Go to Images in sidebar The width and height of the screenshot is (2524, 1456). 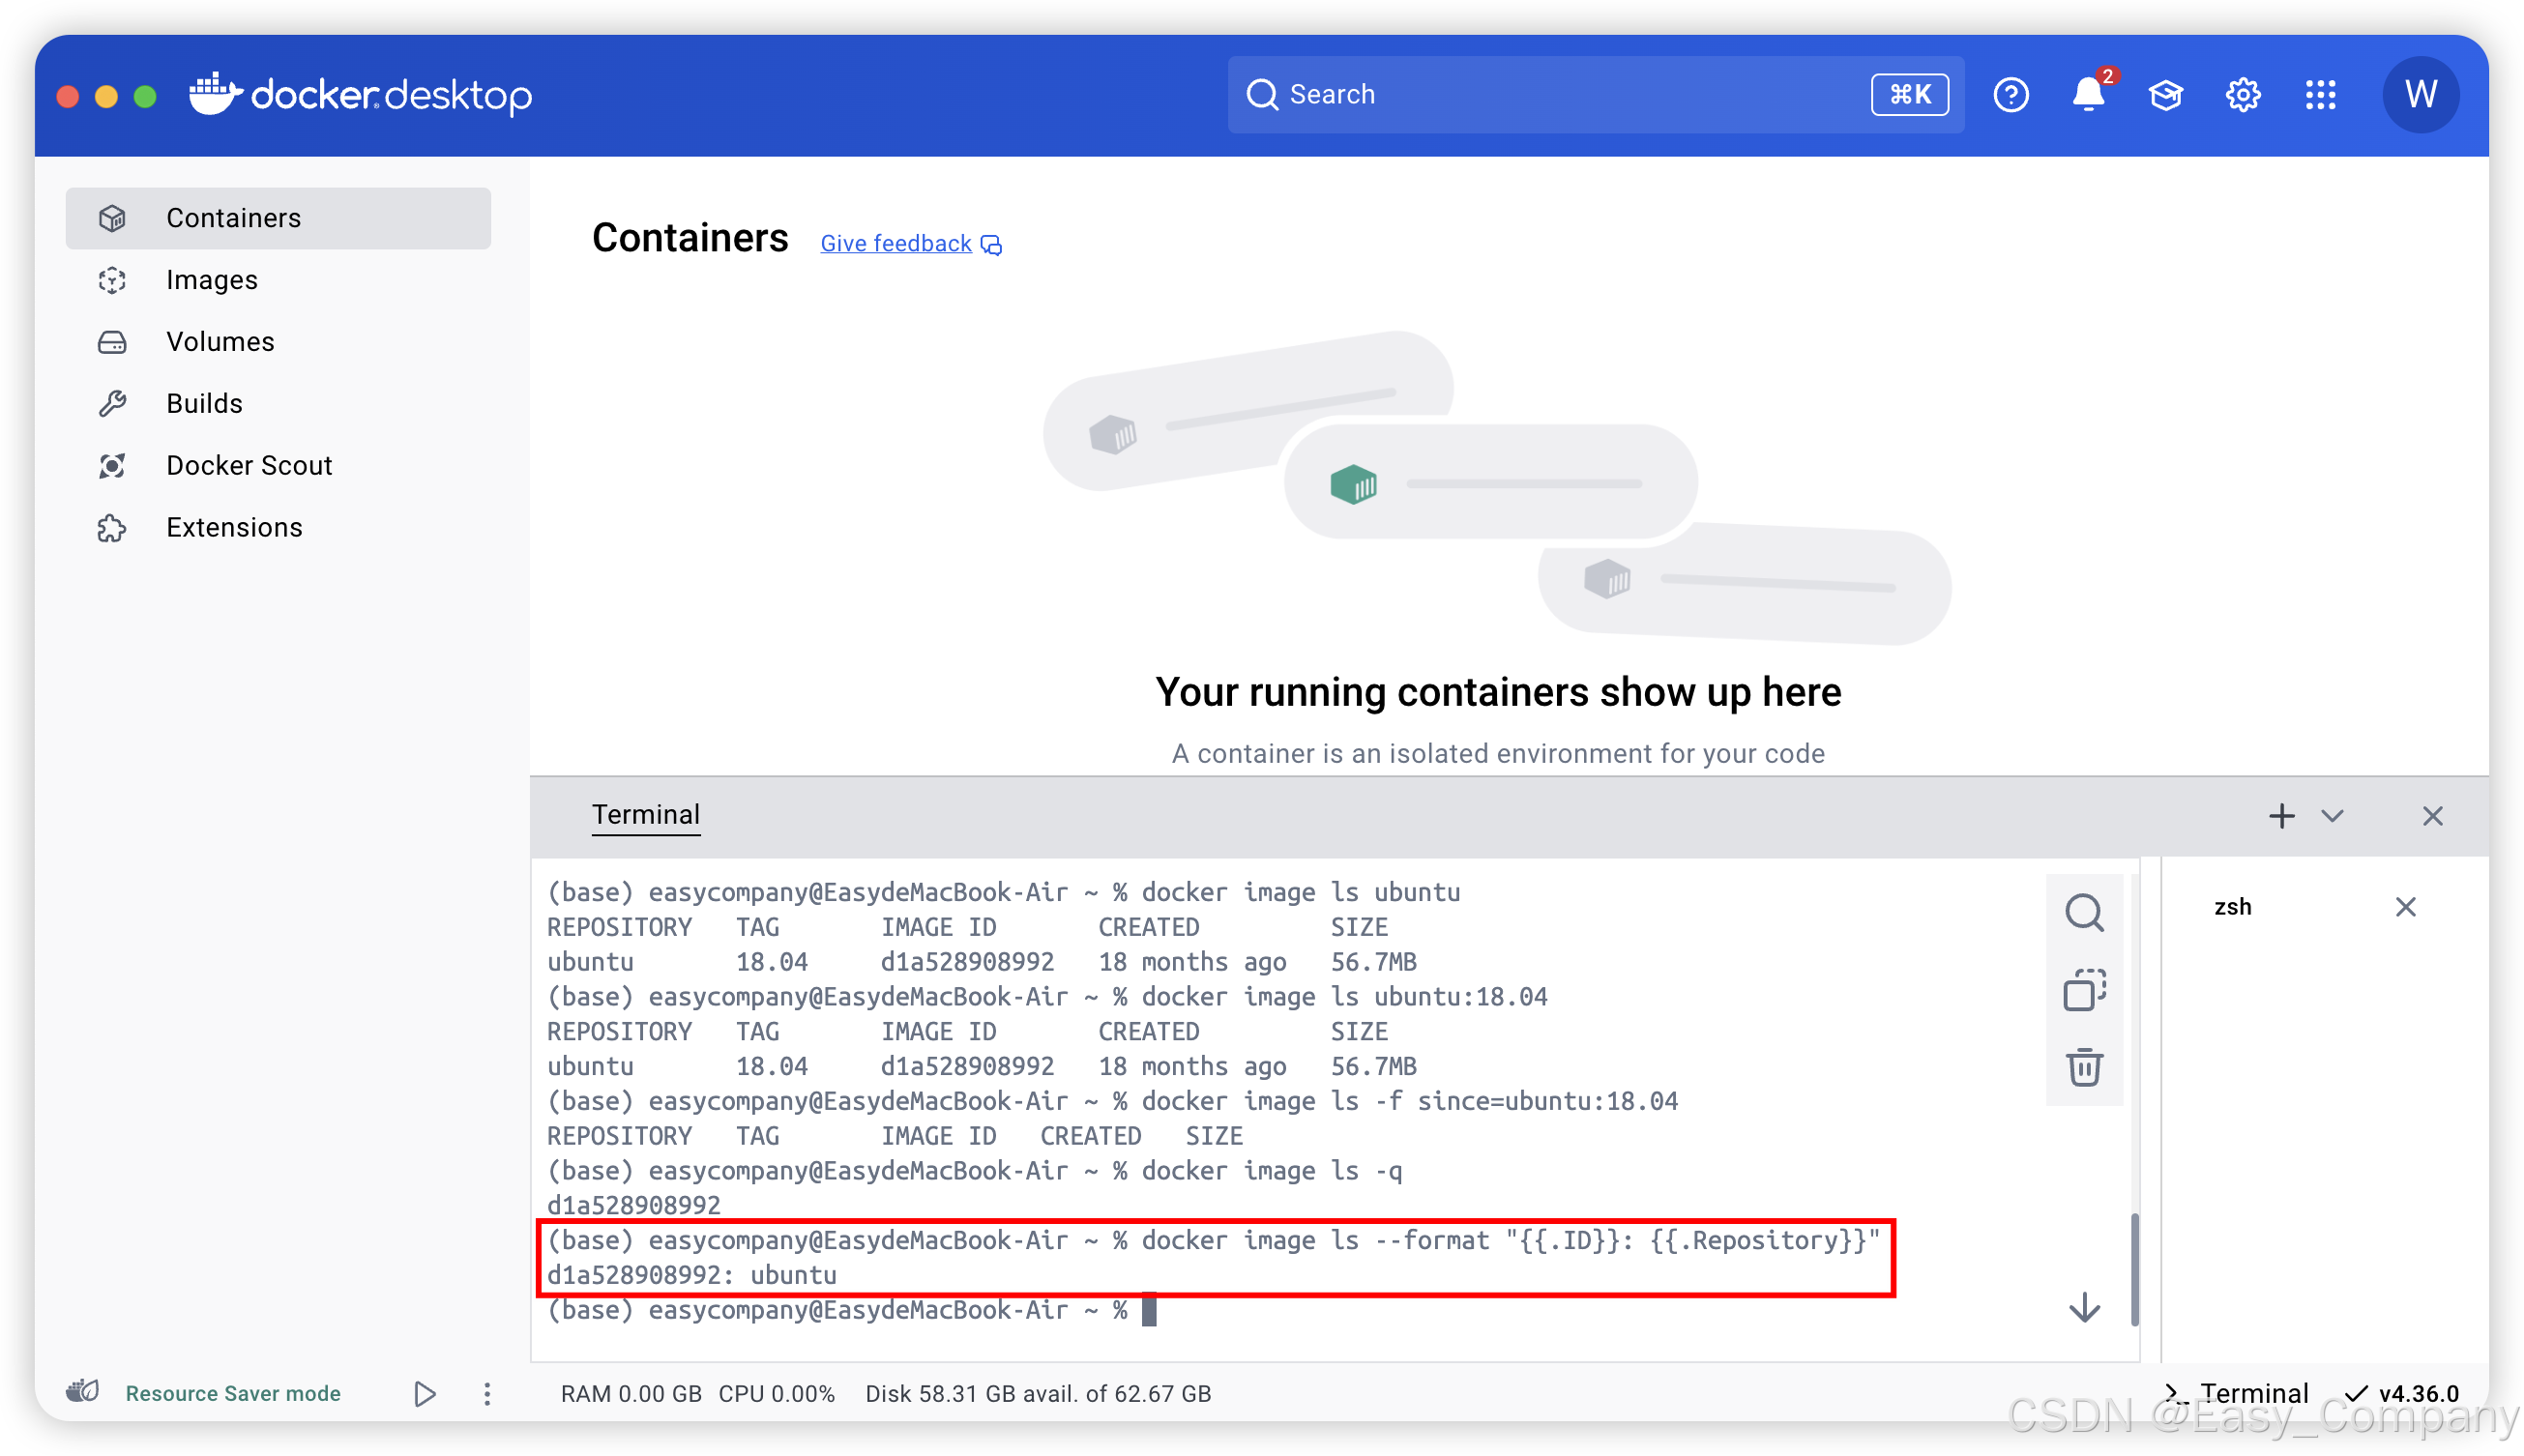point(212,280)
